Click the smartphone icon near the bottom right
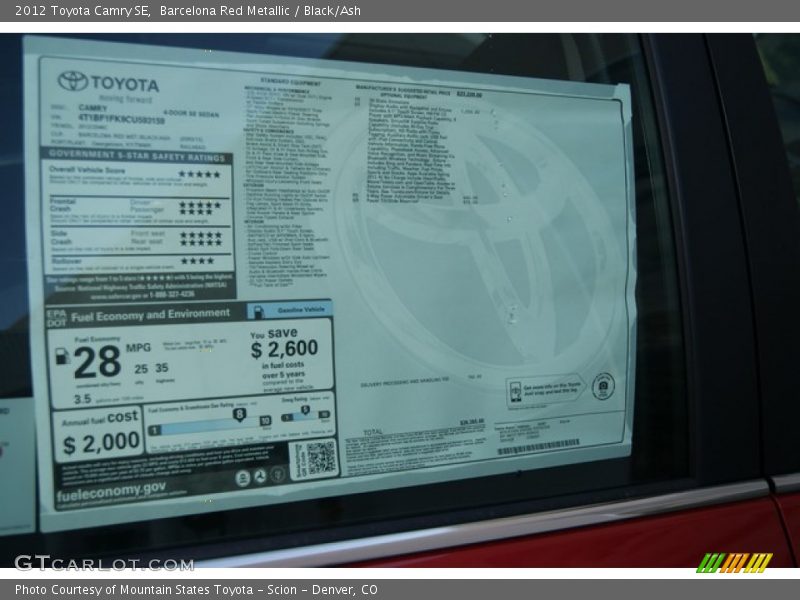800x600 pixels. tap(514, 391)
